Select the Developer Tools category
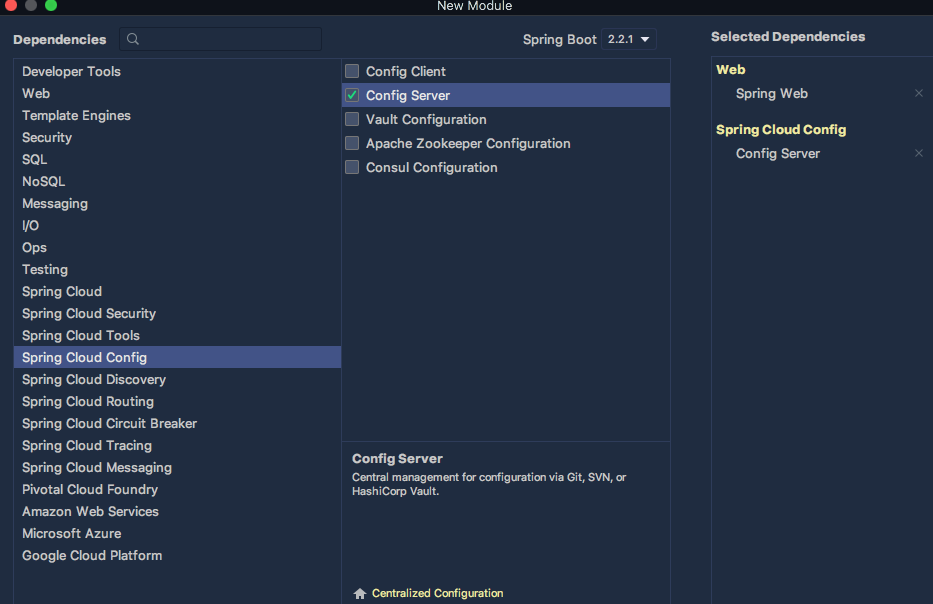The width and height of the screenshot is (933, 604). (x=177, y=71)
